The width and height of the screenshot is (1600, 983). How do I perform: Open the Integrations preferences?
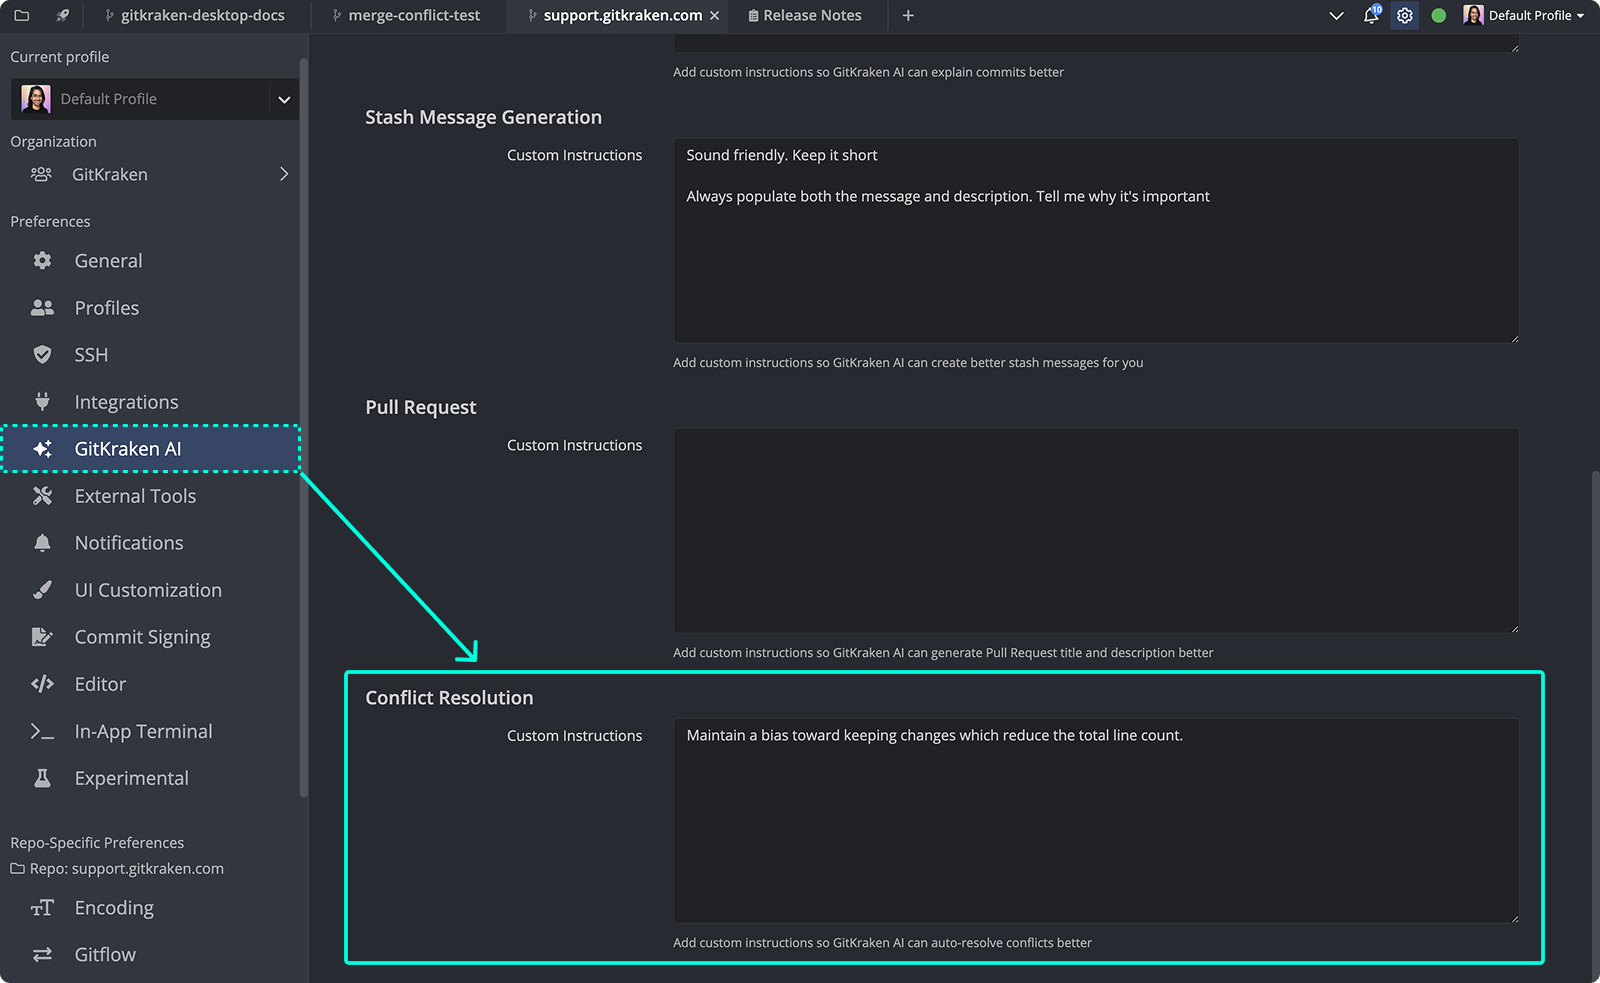point(127,401)
